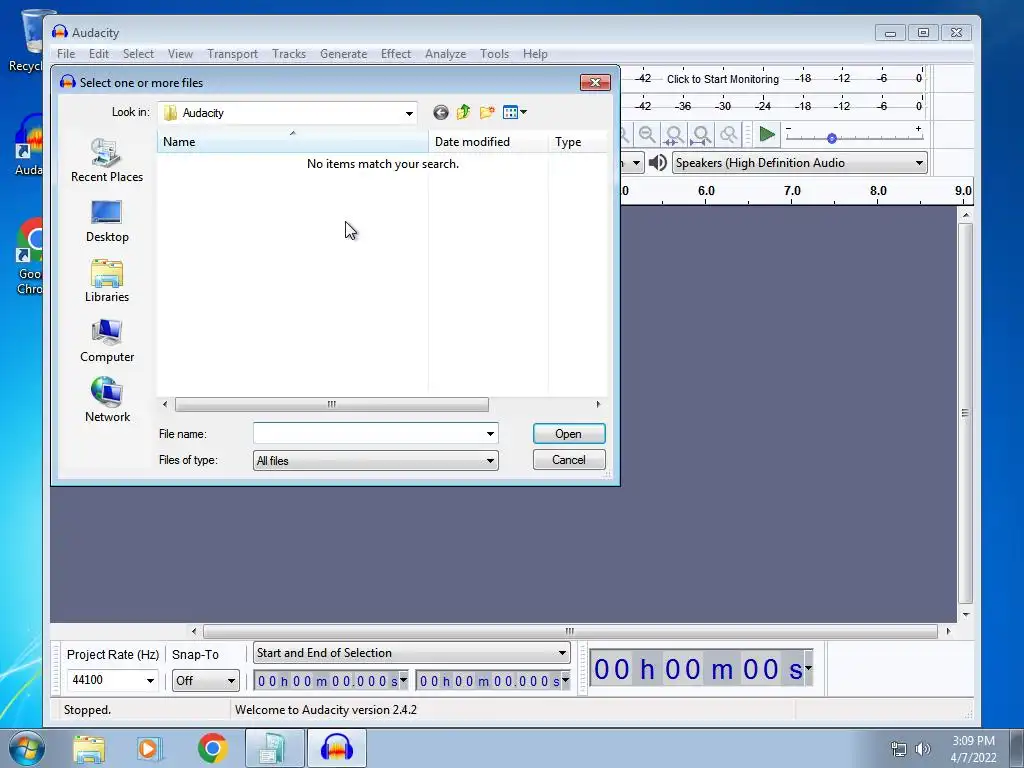Click vertical scrollbar down arrow in track area
The image size is (1024, 768).
[x=966, y=615]
